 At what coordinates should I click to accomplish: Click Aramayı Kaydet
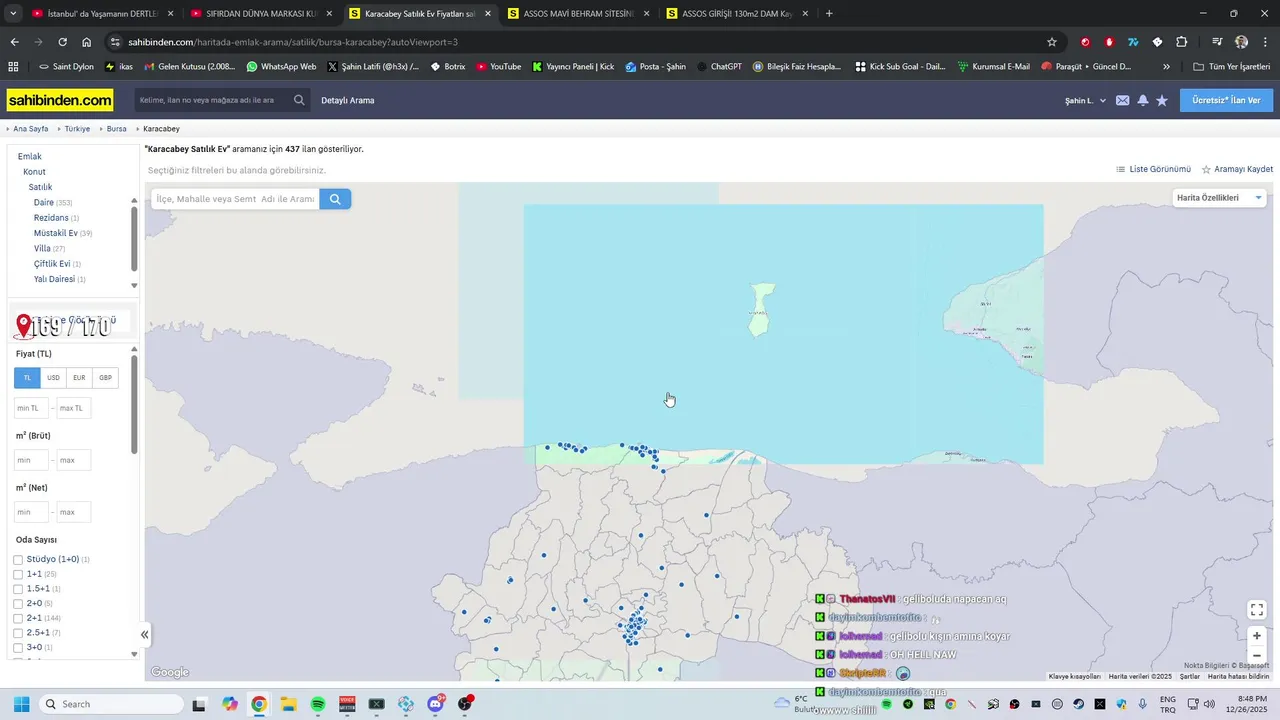point(1237,169)
